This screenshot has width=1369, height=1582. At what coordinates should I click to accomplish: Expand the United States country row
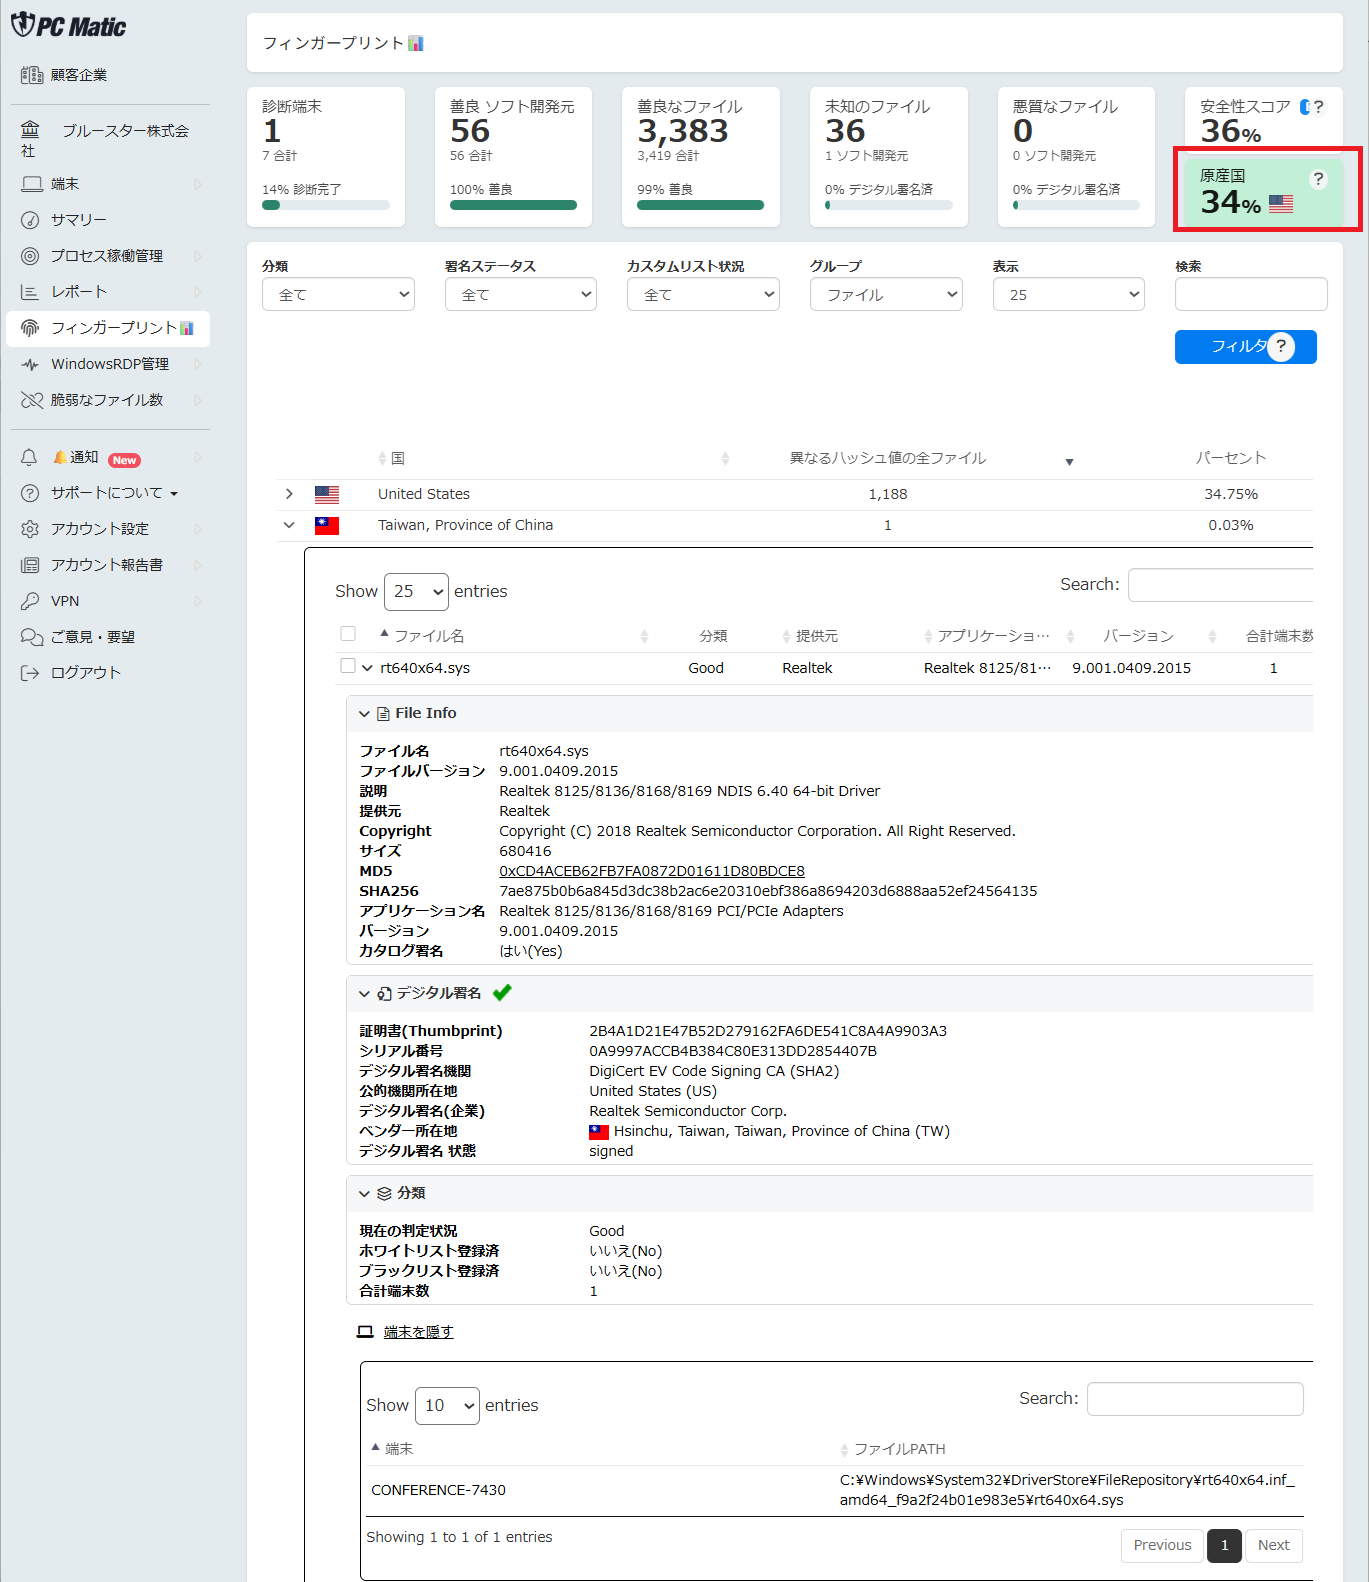point(289,494)
